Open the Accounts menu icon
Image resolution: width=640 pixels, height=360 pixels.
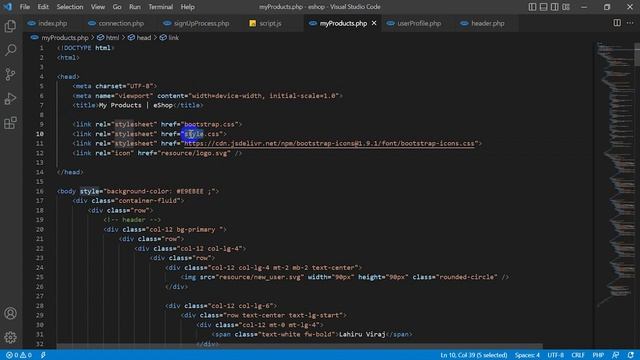coord(10,313)
